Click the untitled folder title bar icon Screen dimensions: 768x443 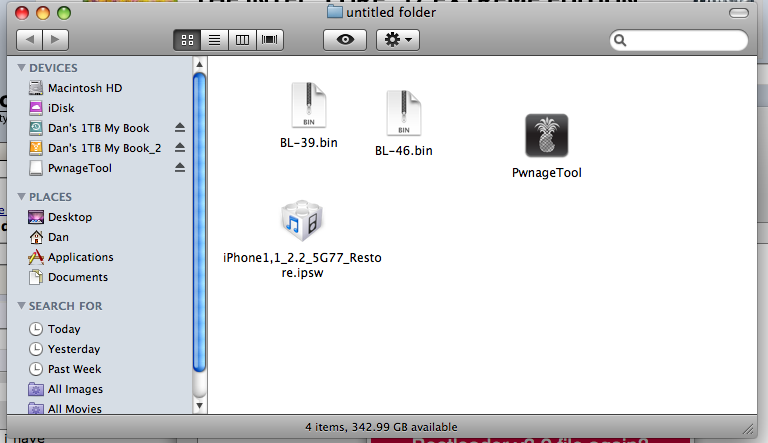[x=335, y=11]
